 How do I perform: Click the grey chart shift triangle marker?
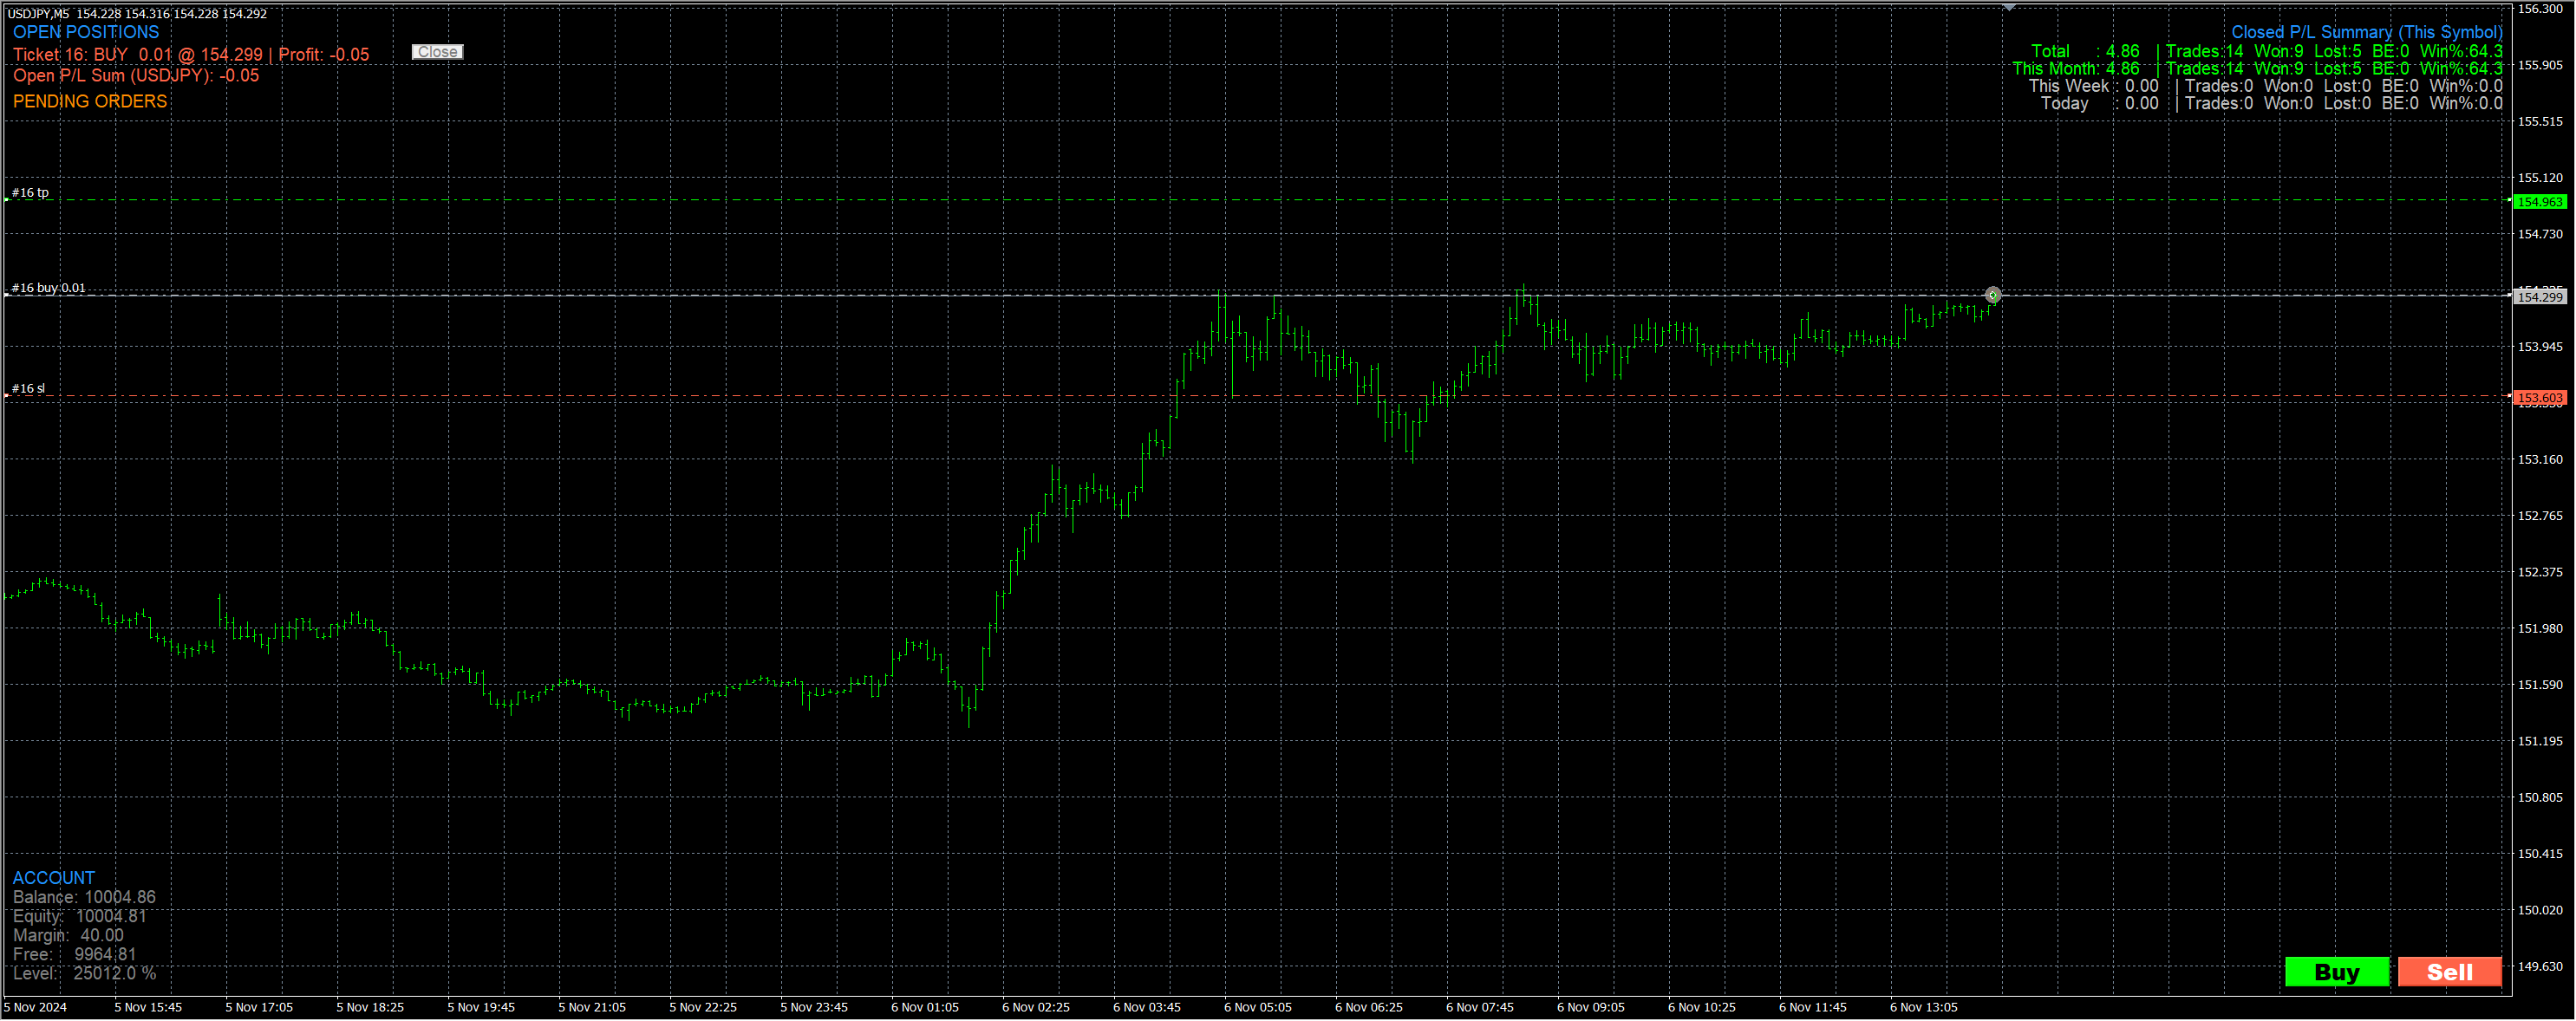(x=2009, y=8)
